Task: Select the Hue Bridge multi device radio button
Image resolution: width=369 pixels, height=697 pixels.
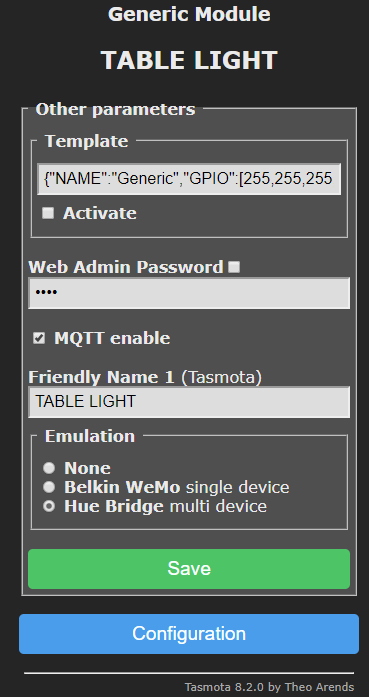Action: (49, 506)
